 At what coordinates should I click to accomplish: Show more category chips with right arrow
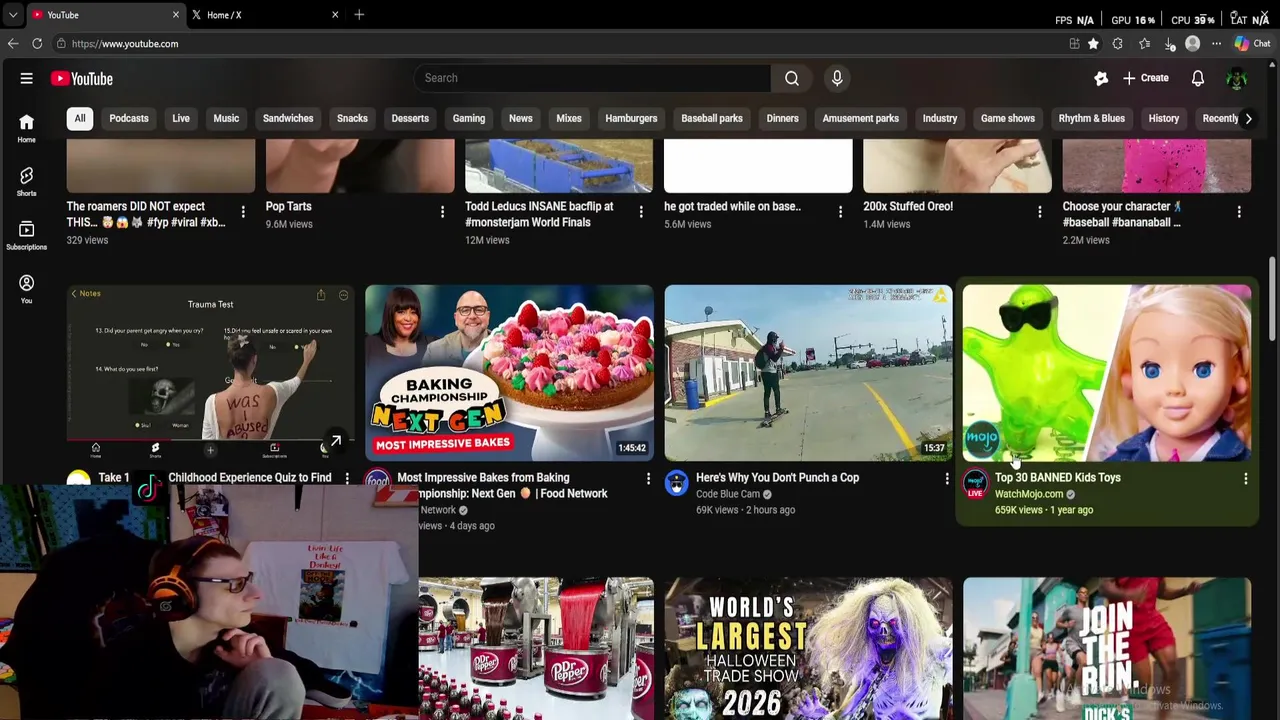(1248, 118)
